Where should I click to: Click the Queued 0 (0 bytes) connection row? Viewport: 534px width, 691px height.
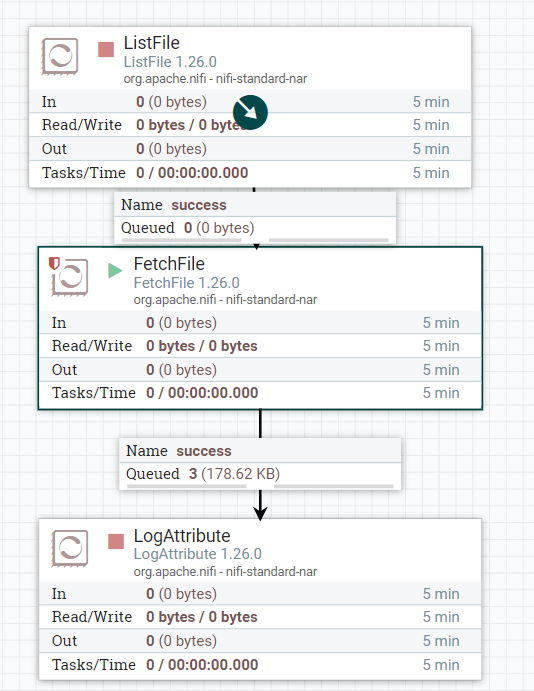(x=255, y=228)
